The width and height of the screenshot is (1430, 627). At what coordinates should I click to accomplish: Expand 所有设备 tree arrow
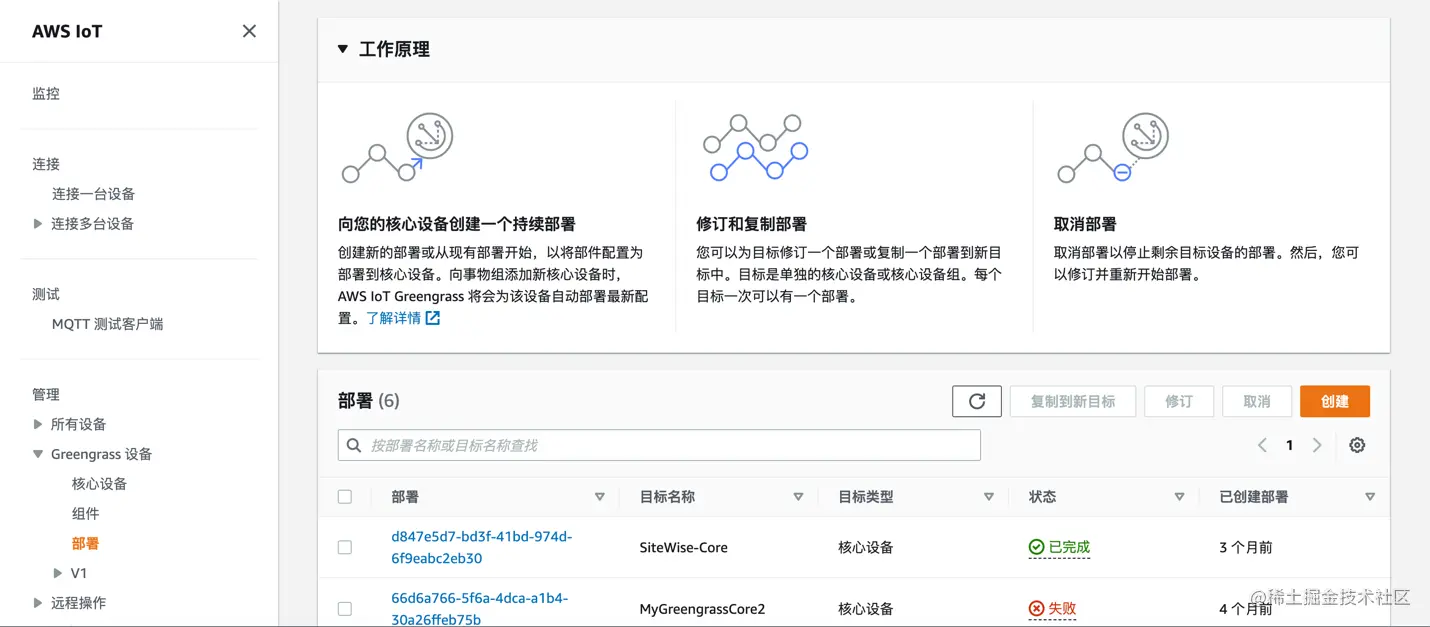coord(38,424)
